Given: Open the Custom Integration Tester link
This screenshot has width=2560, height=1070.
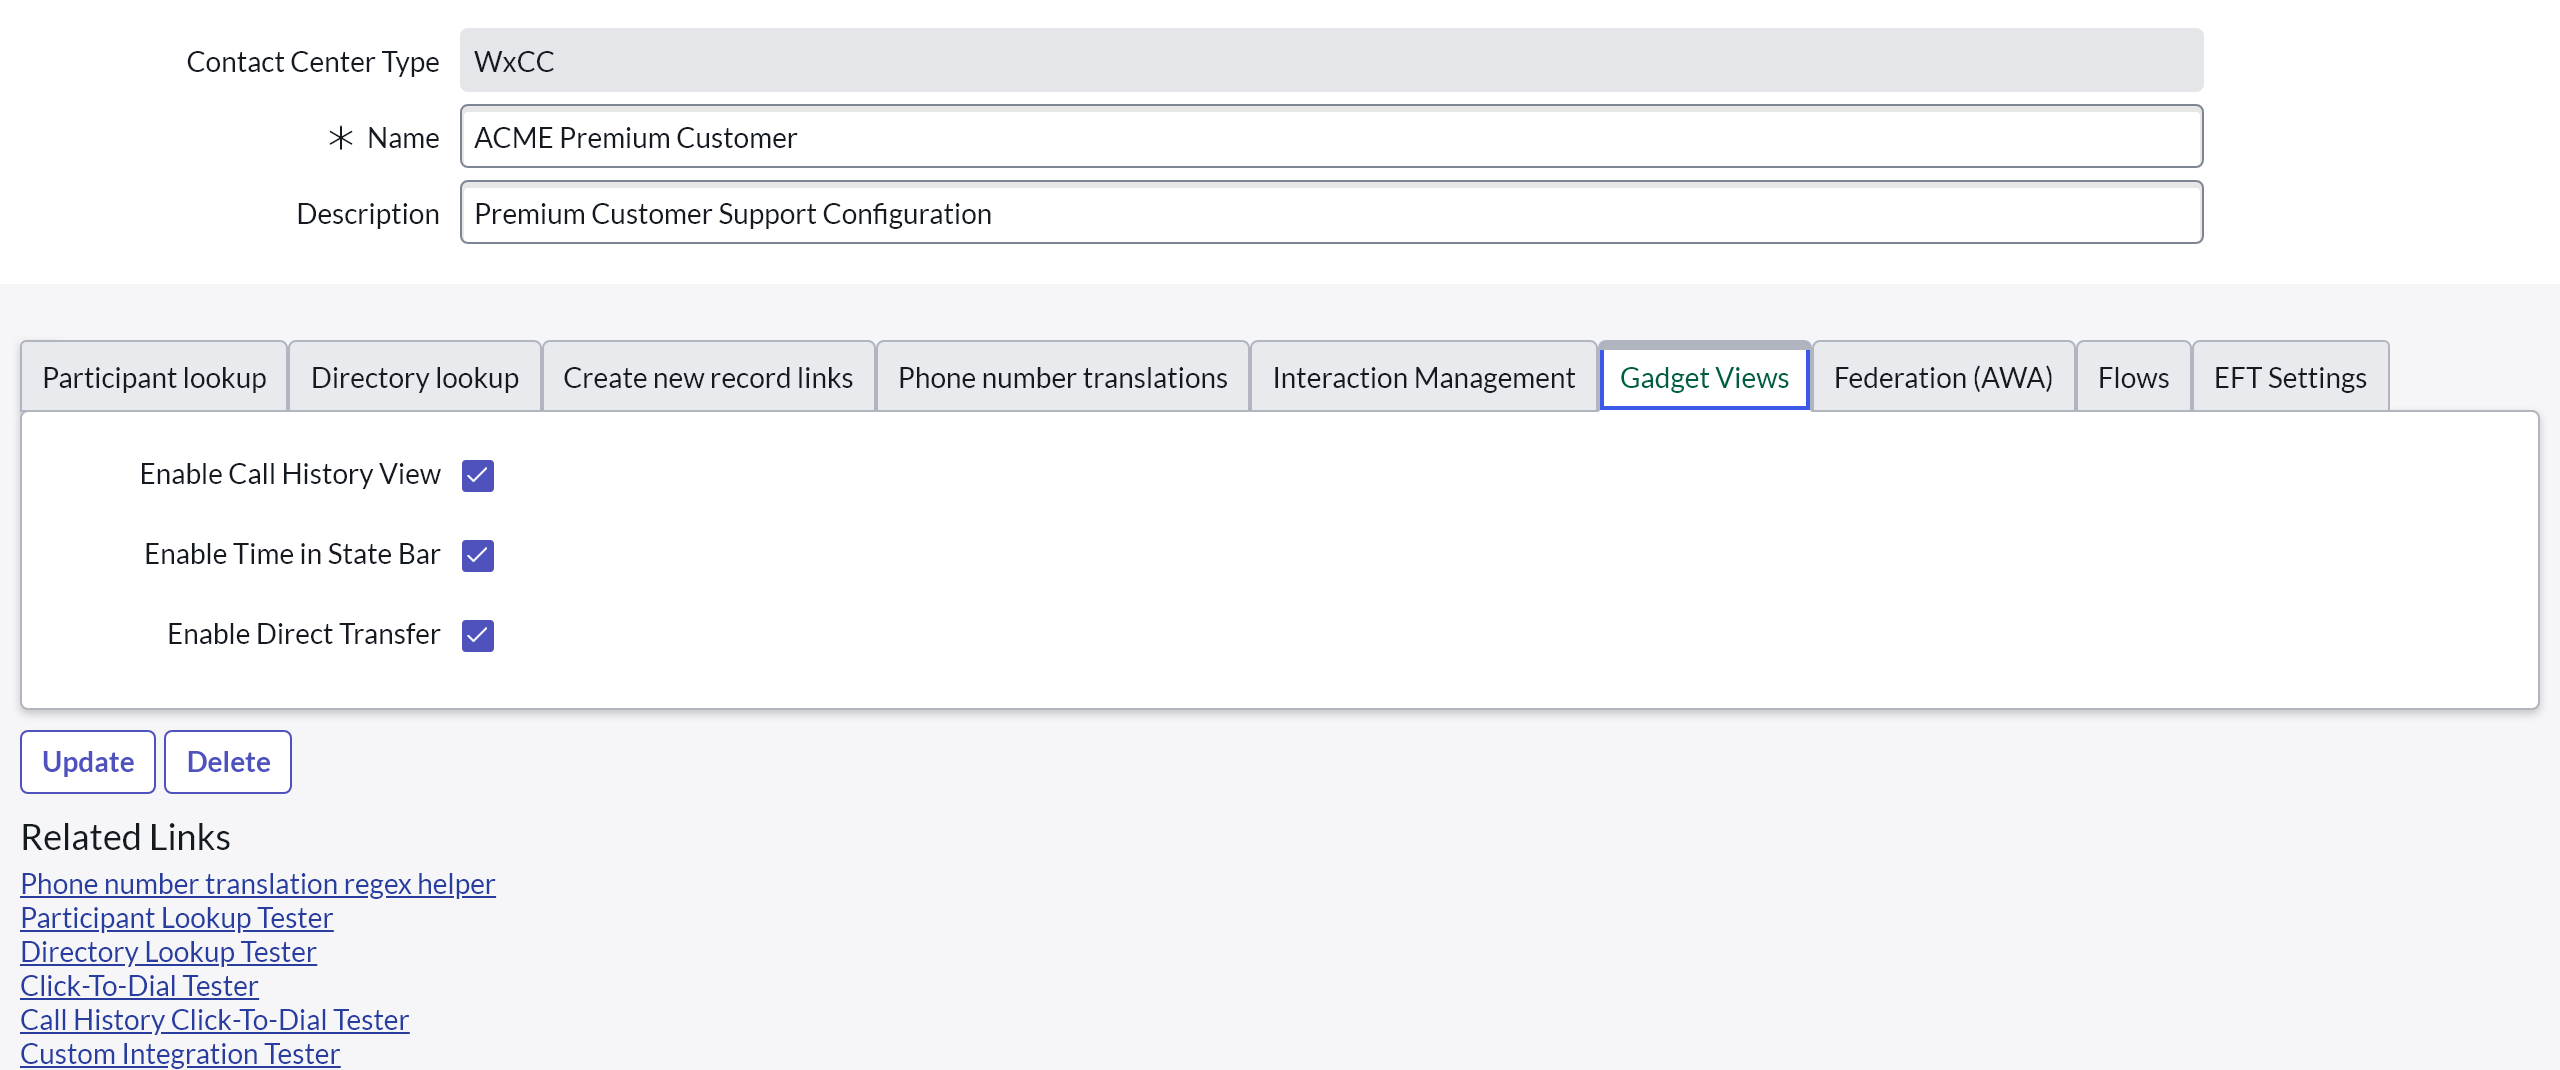Looking at the screenshot, I should [x=180, y=1053].
